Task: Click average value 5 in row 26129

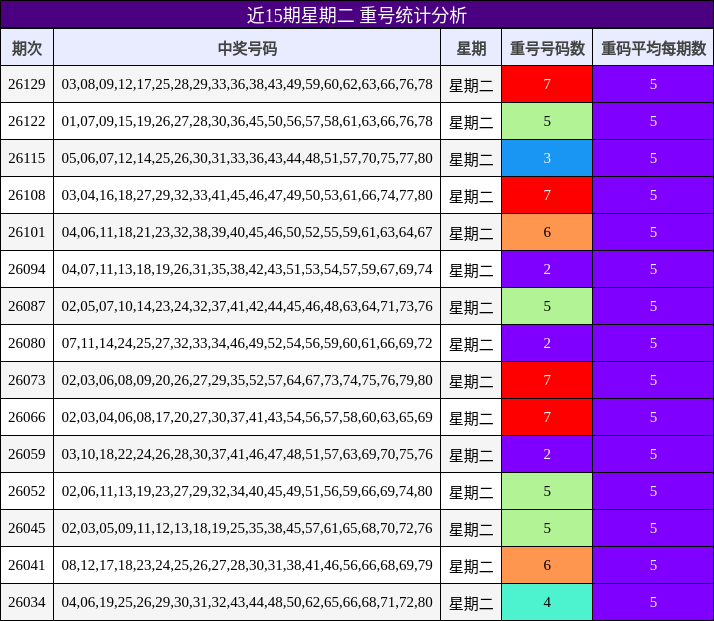Action: point(653,84)
